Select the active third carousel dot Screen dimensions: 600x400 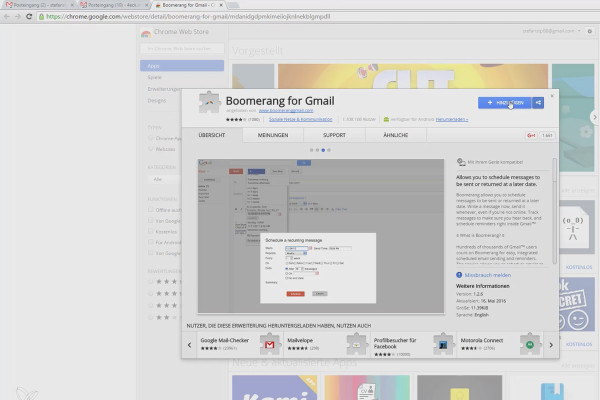[x=323, y=150]
